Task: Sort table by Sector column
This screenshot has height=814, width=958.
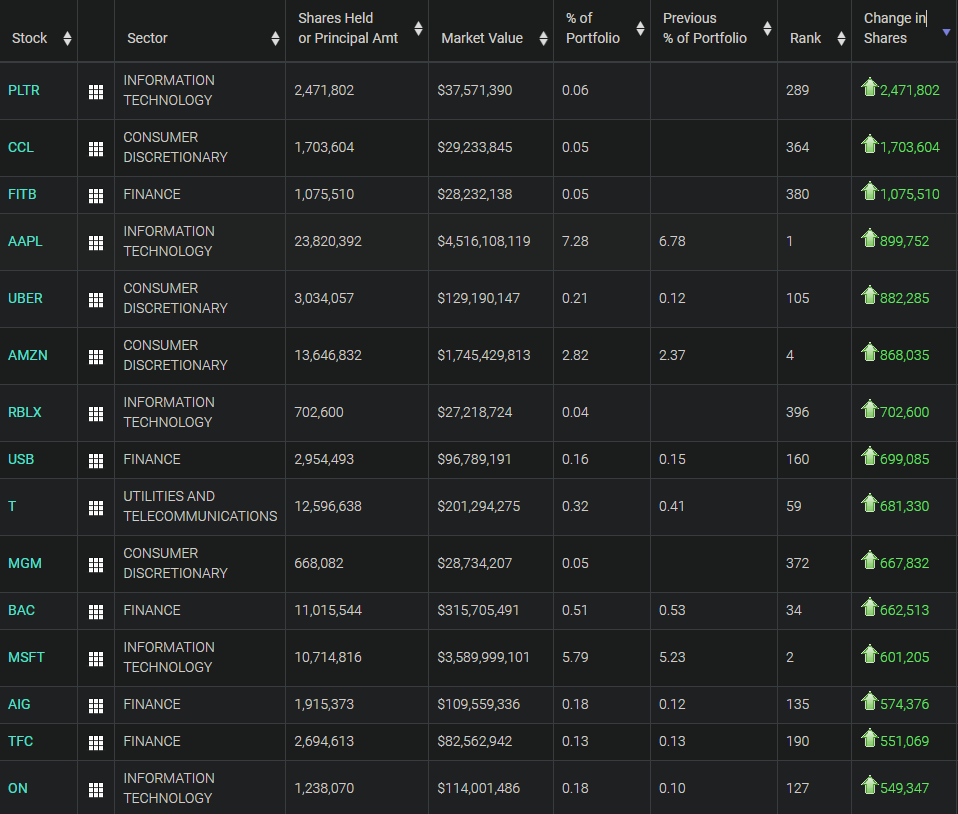Action: tap(275, 38)
